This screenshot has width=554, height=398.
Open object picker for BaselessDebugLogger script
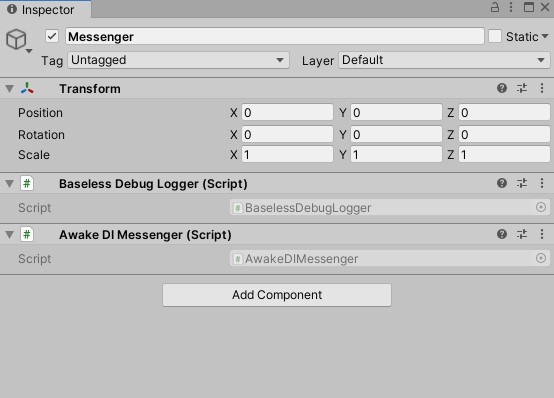click(541, 207)
